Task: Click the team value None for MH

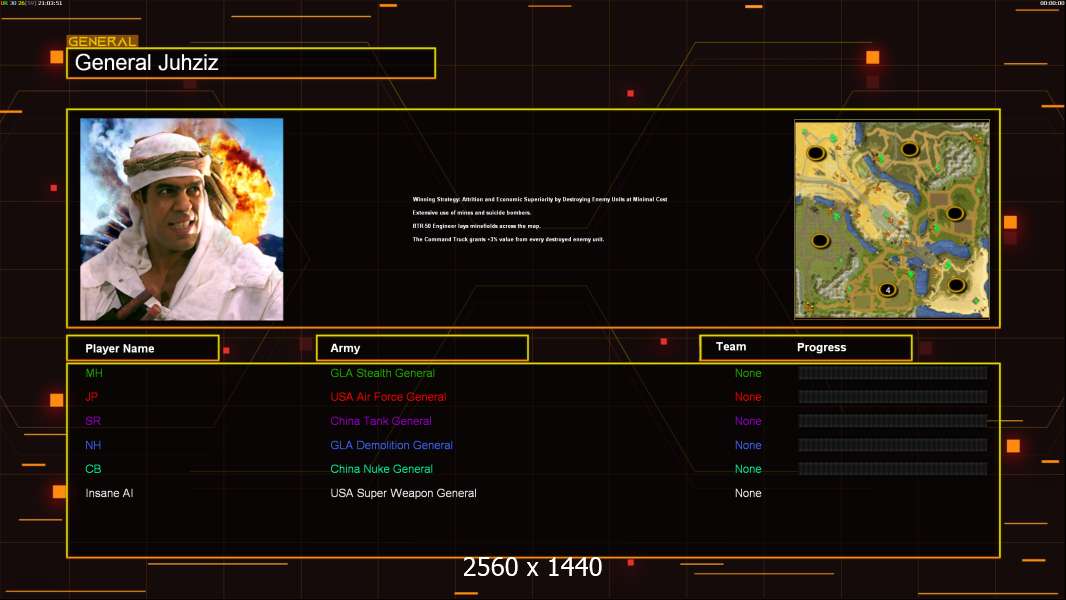Action: pyautogui.click(x=748, y=373)
